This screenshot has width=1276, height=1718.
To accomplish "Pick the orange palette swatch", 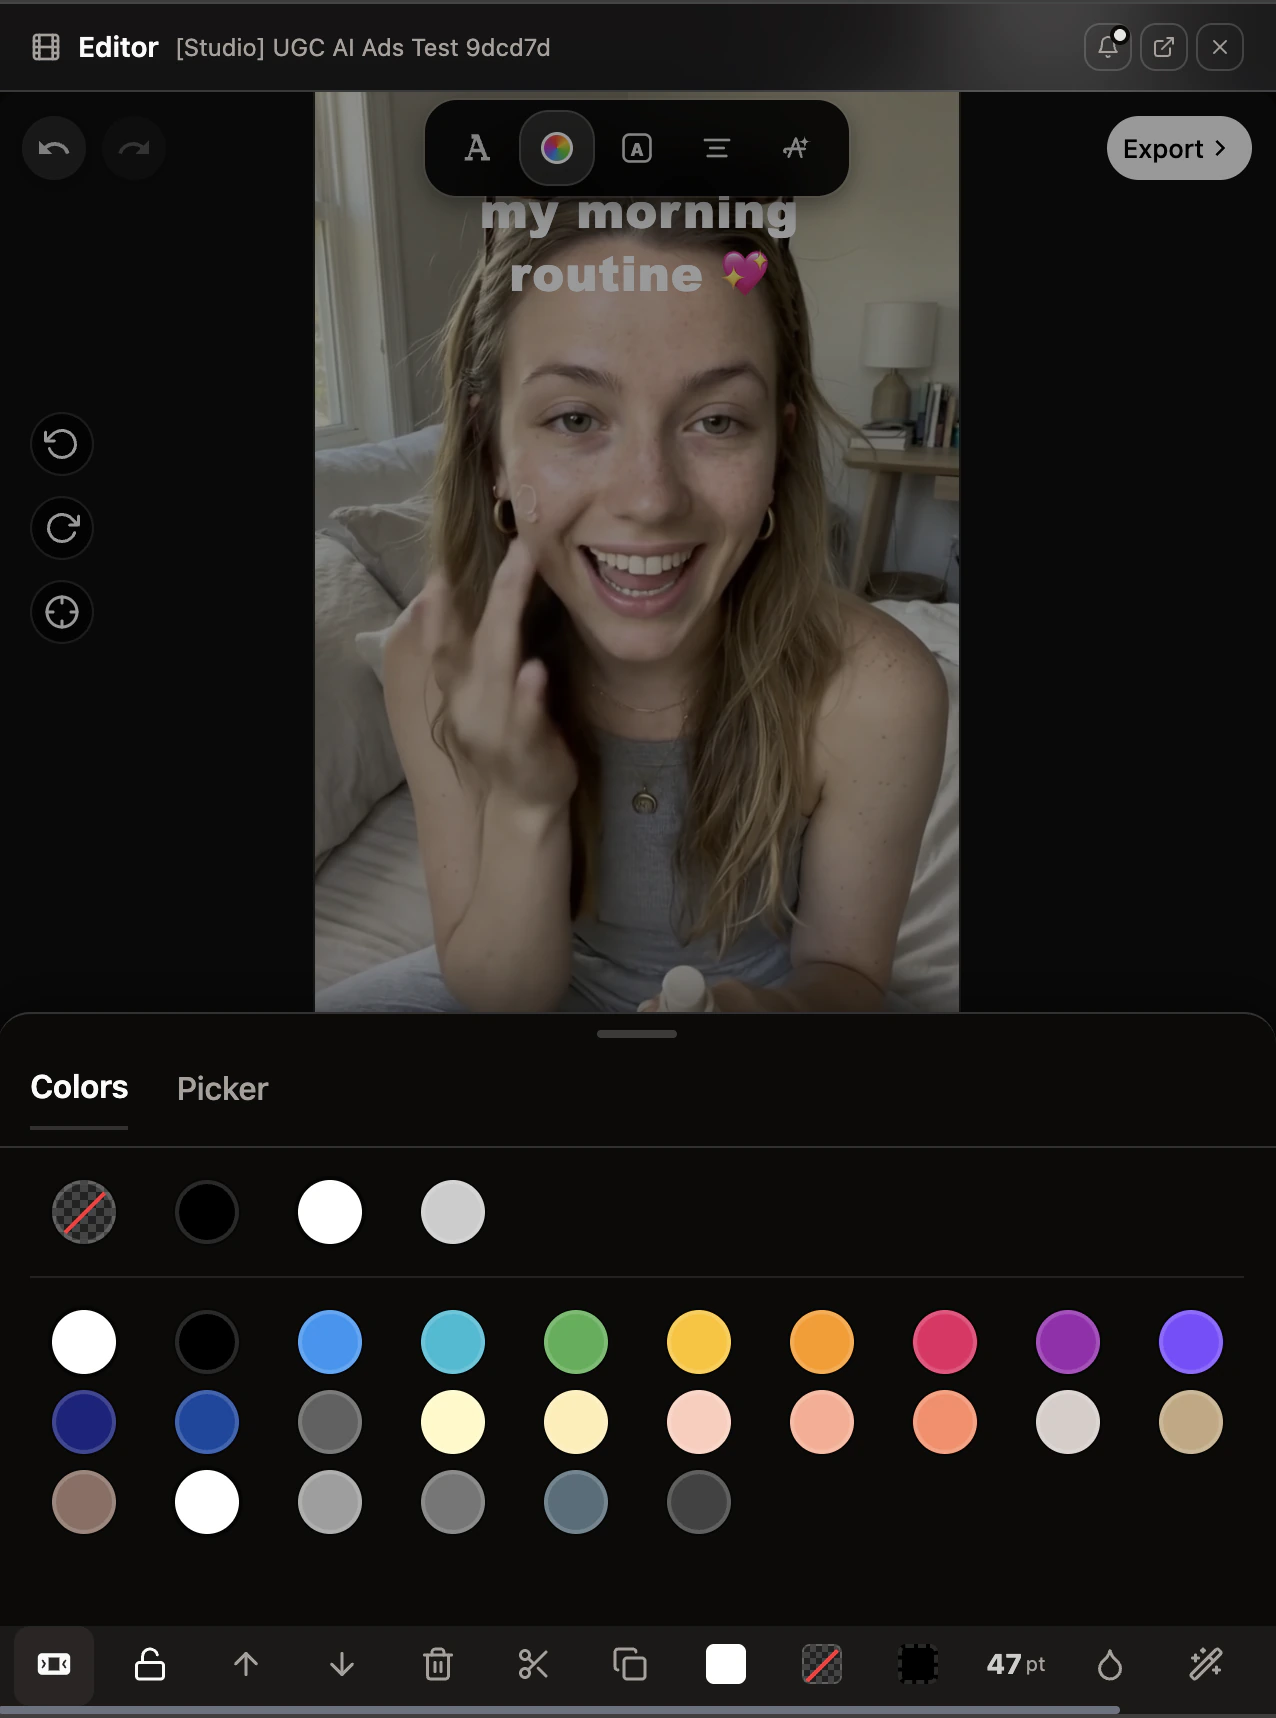I will click(822, 1342).
